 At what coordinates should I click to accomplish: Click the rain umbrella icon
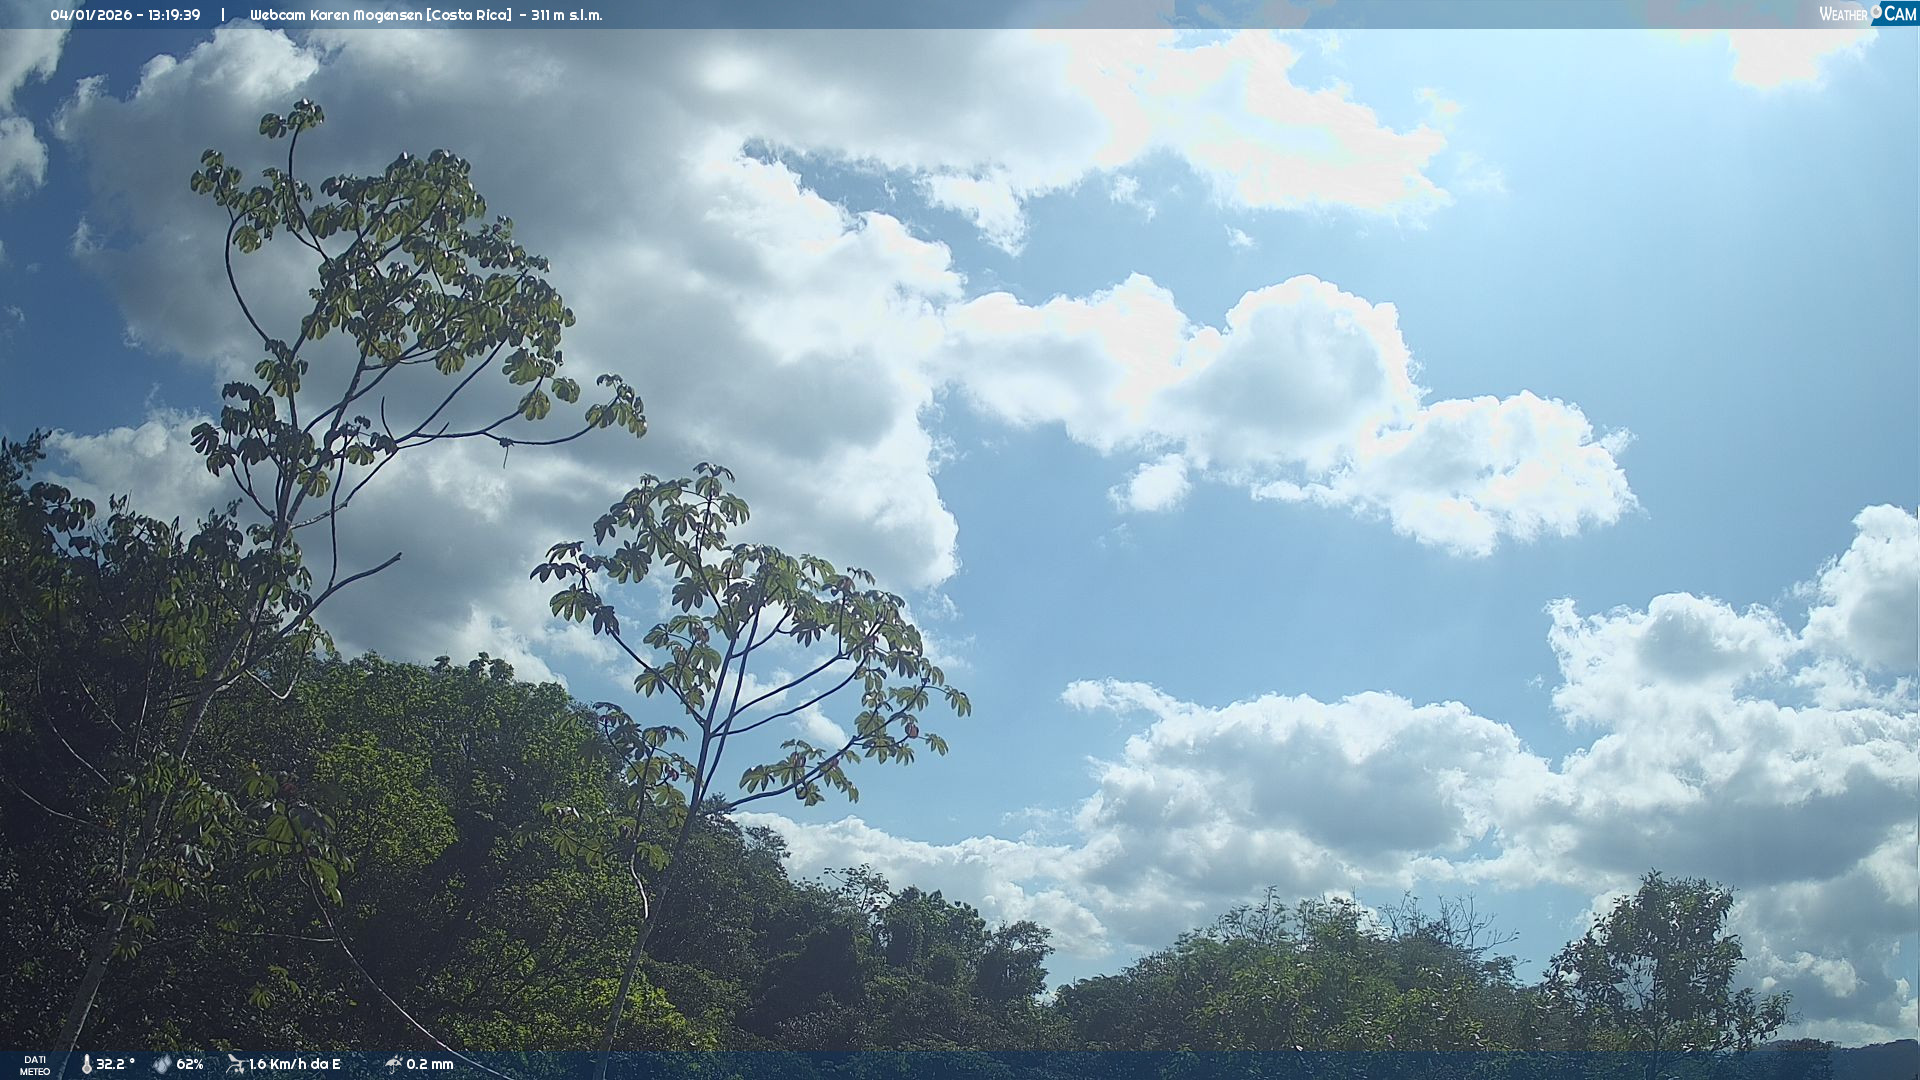pyautogui.click(x=393, y=1064)
